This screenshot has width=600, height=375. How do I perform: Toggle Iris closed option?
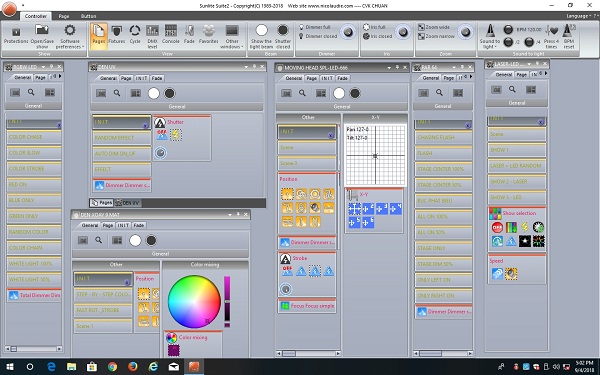click(x=377, y=36)
